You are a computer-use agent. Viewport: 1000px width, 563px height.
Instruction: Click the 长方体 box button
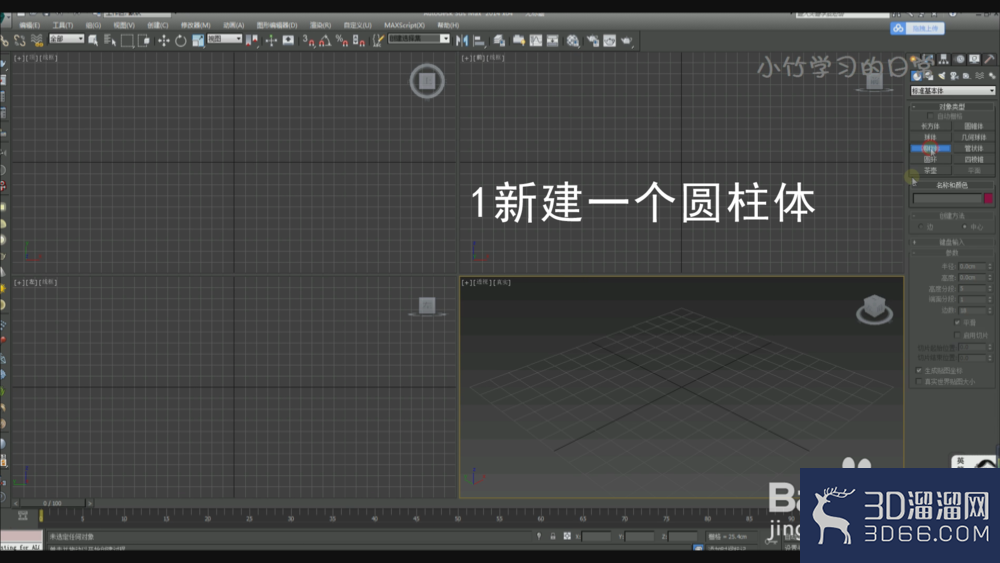pos(930,126)
